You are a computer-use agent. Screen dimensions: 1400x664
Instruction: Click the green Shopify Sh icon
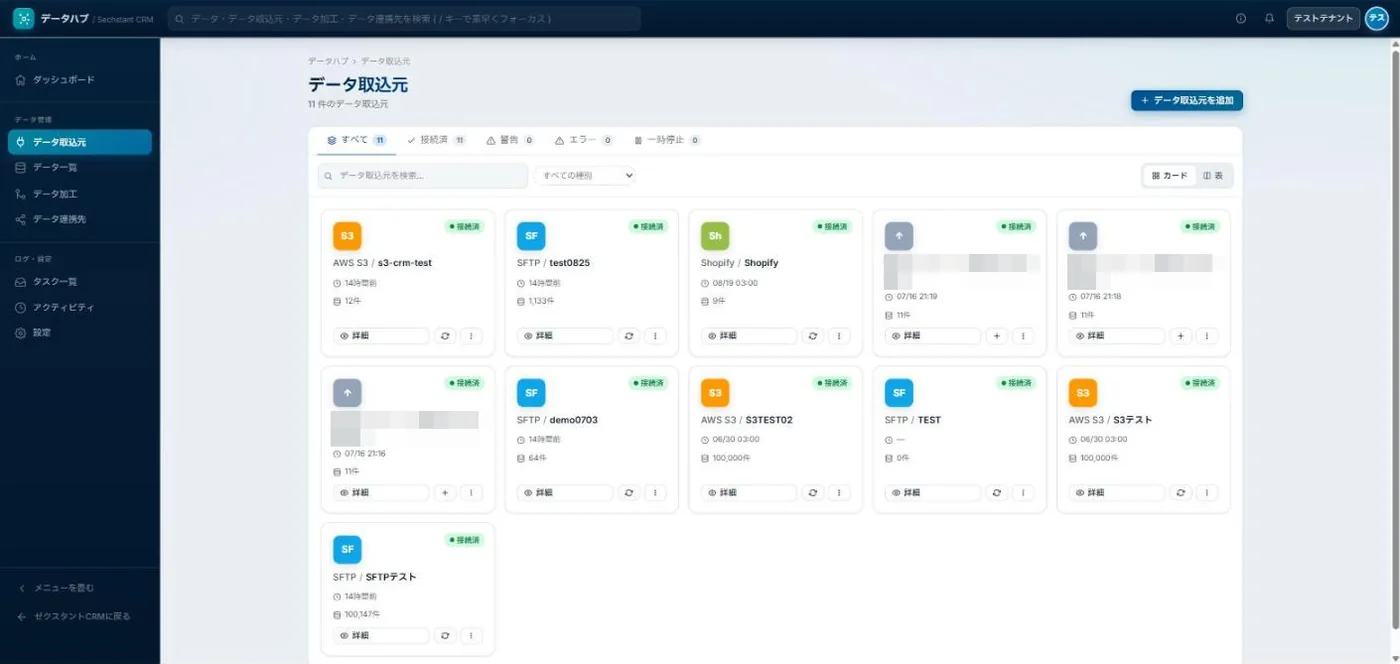point(715,236)
